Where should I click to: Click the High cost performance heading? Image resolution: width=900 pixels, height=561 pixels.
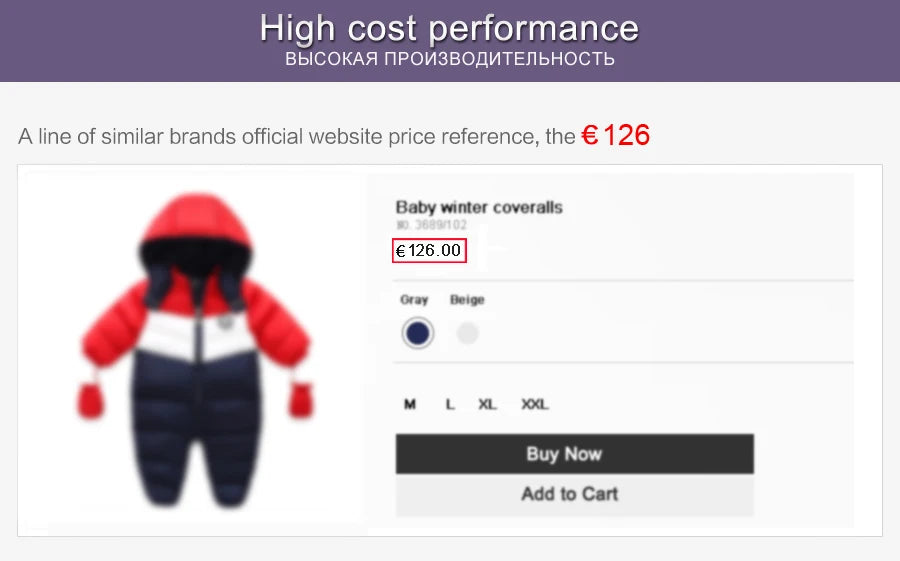tap(449, 28)
